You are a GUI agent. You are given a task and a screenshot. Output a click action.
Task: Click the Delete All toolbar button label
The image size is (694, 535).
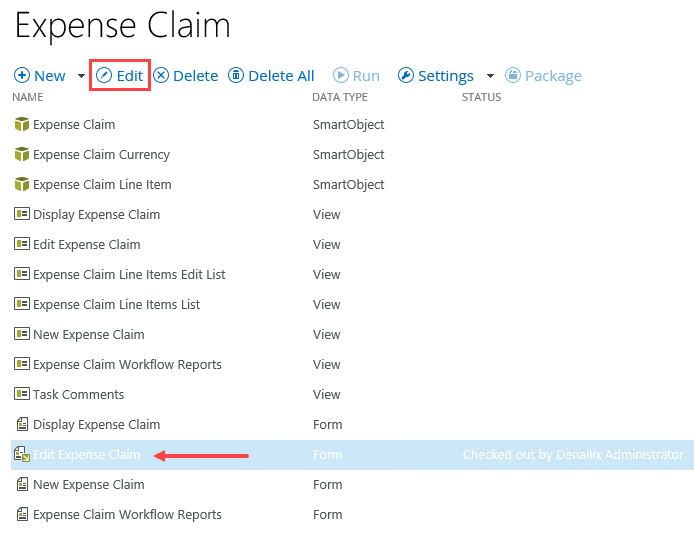[x=281, y=76]
